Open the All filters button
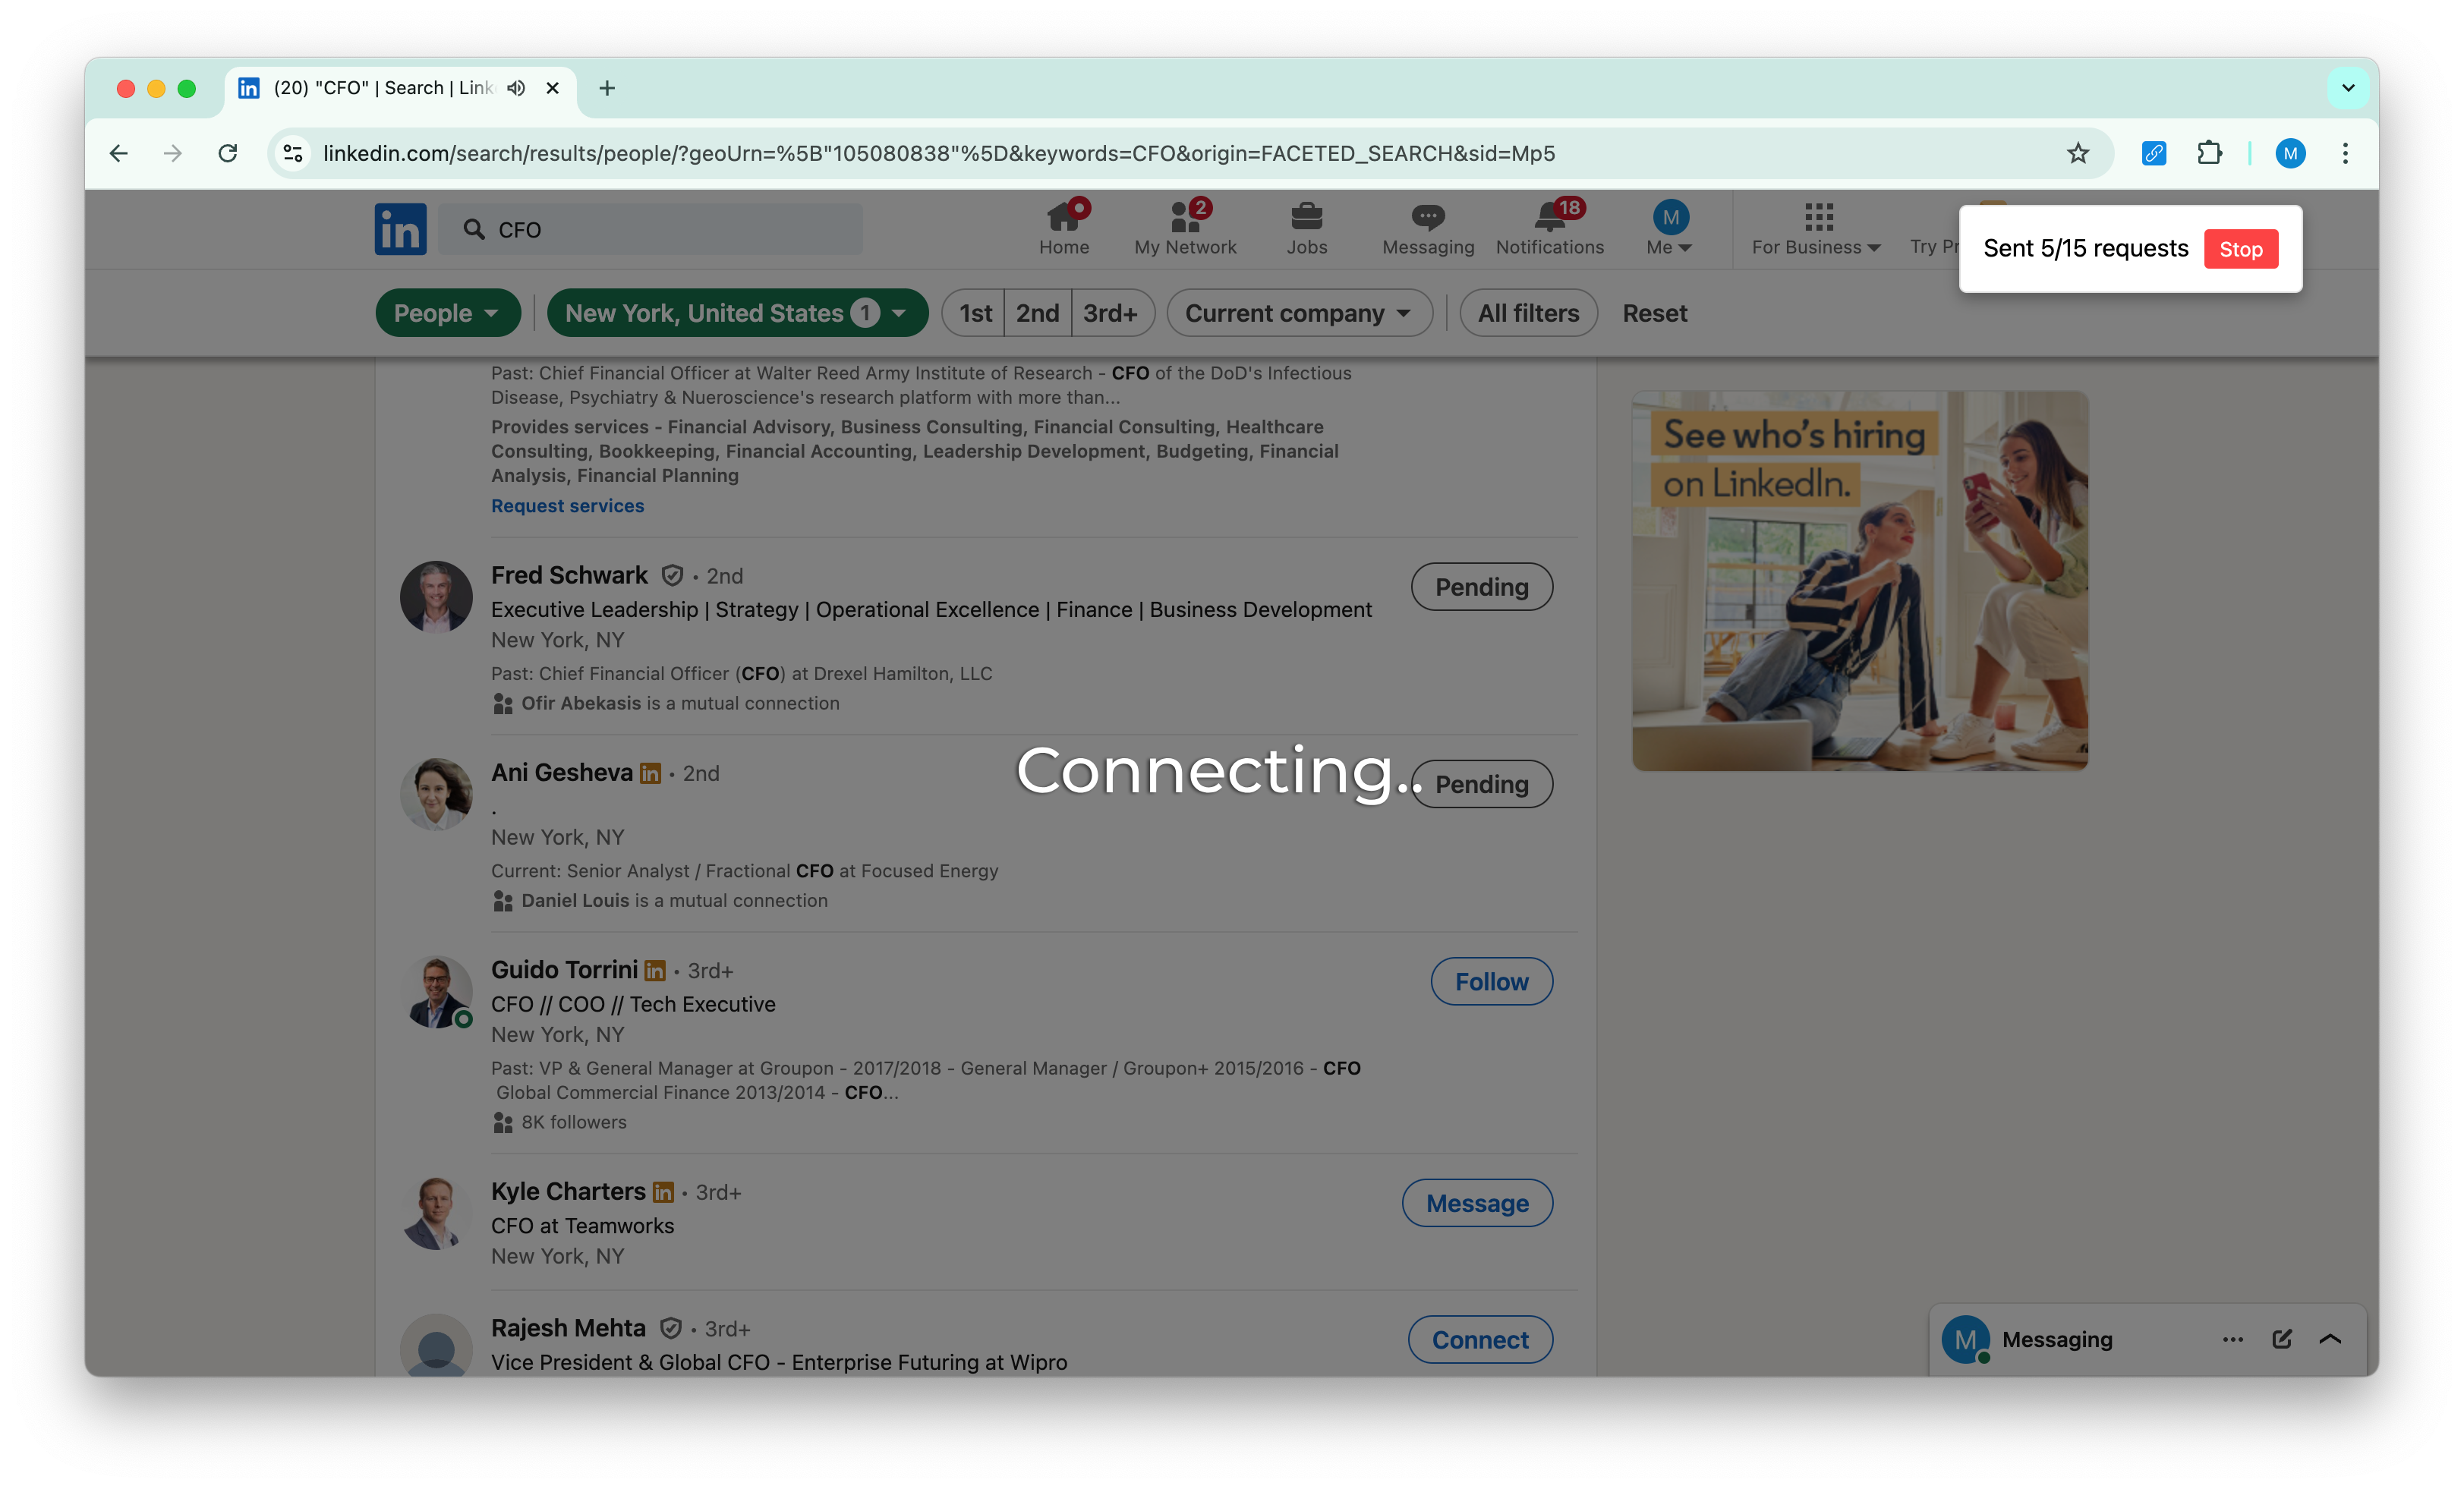 pos(1528,313)
